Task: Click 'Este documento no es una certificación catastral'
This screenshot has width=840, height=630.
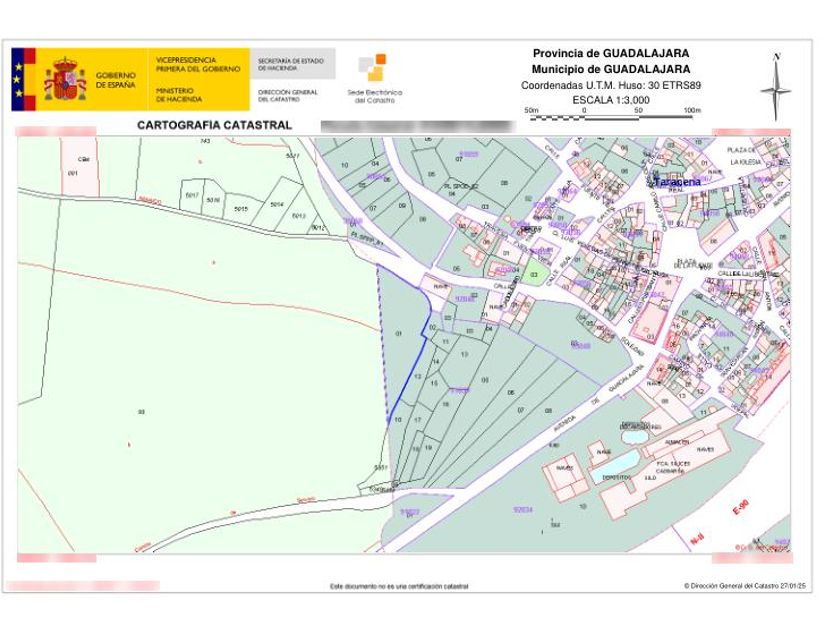Action: 399,587
